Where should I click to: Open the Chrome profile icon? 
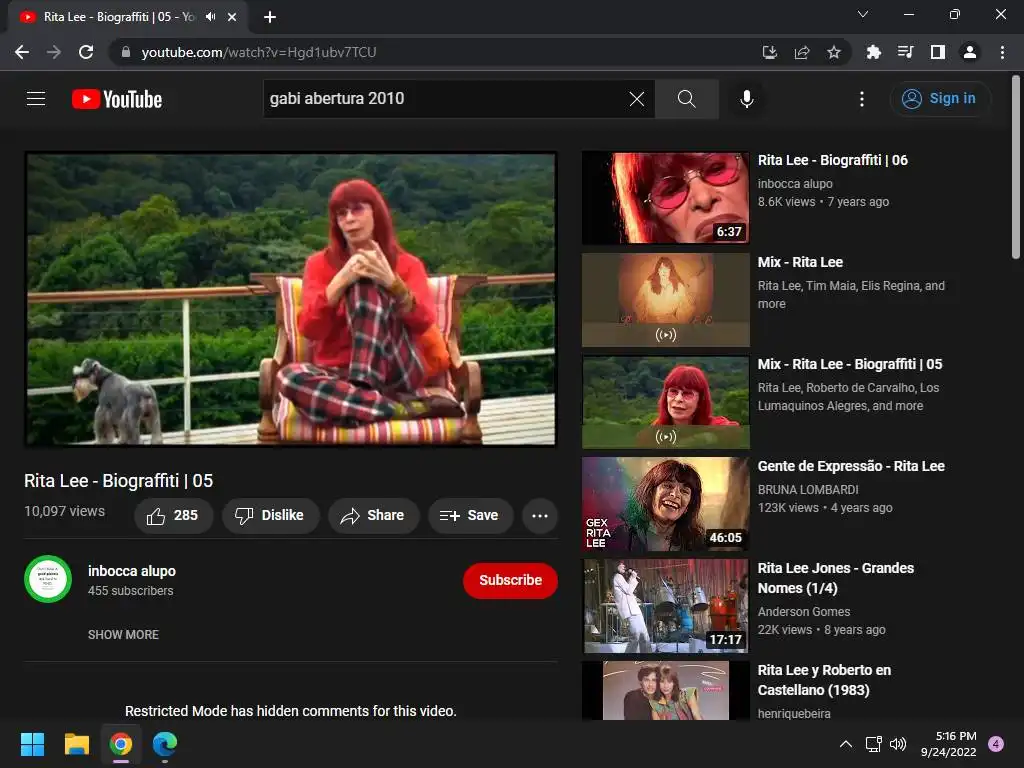970,52
